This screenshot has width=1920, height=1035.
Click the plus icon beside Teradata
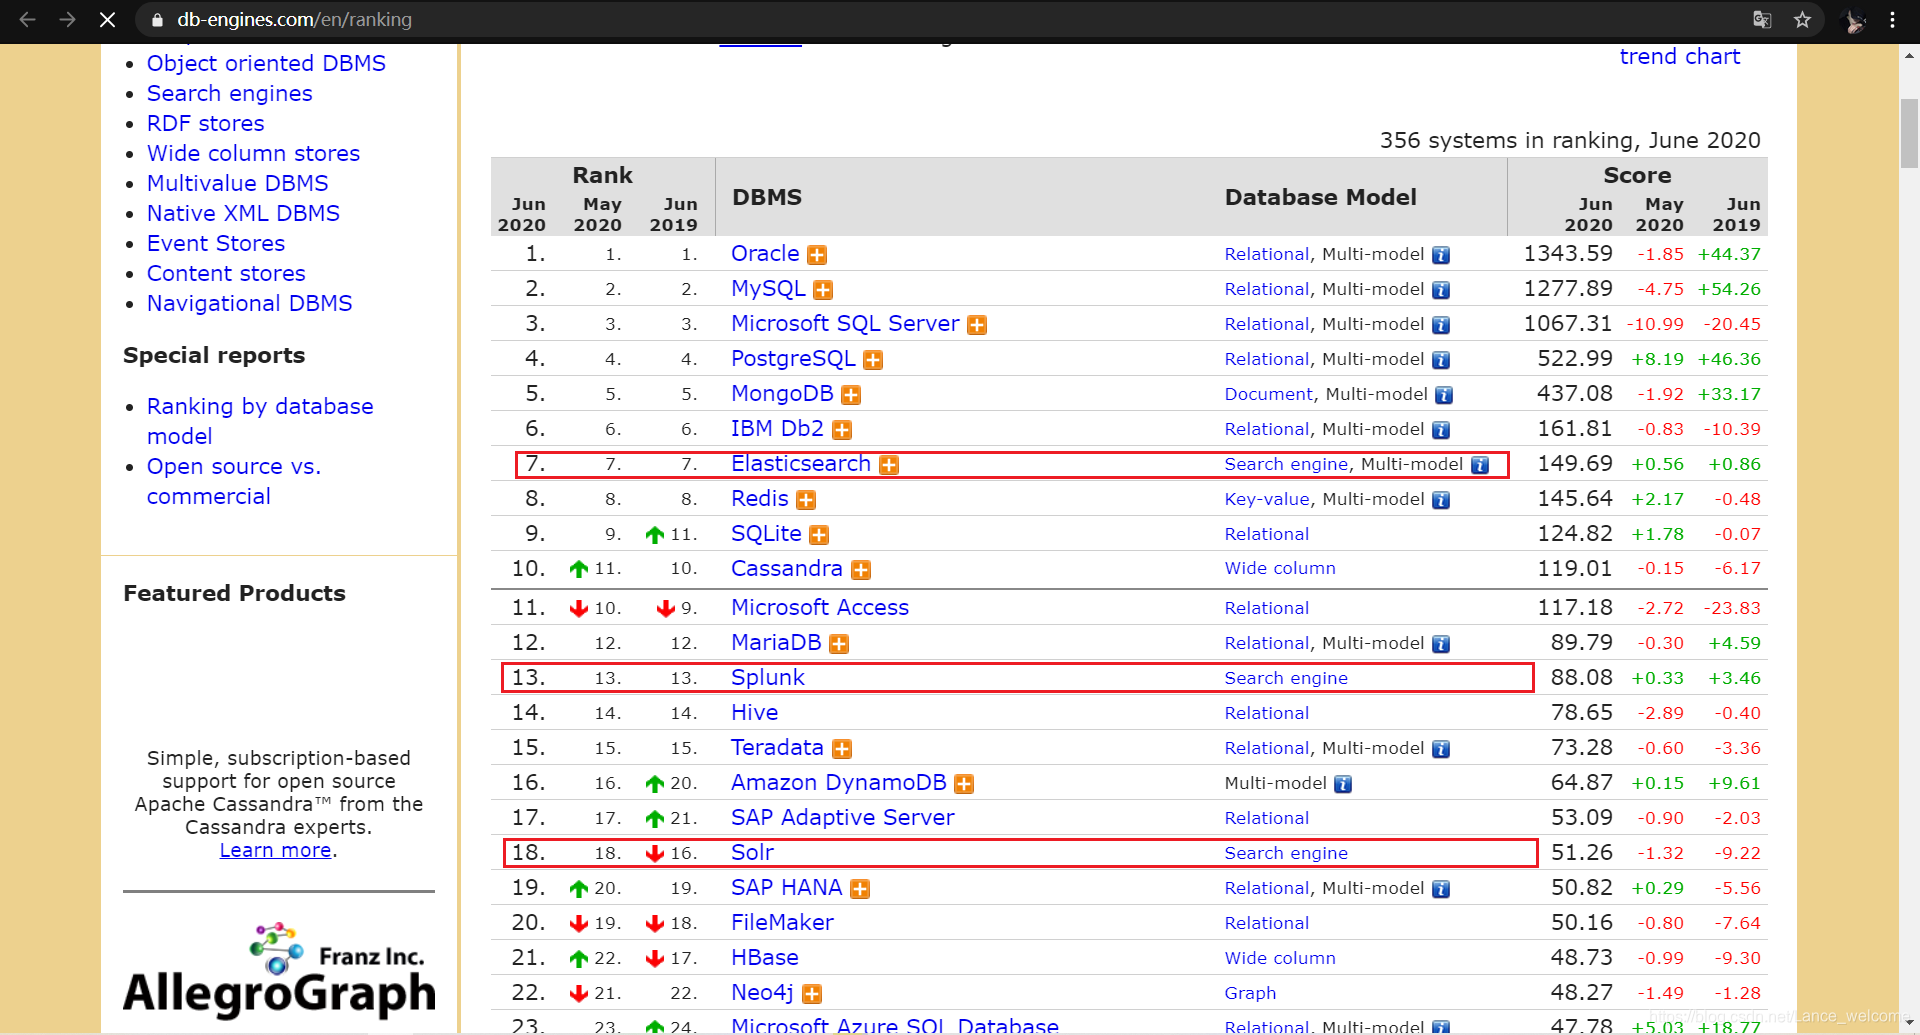tap(842, 749)
